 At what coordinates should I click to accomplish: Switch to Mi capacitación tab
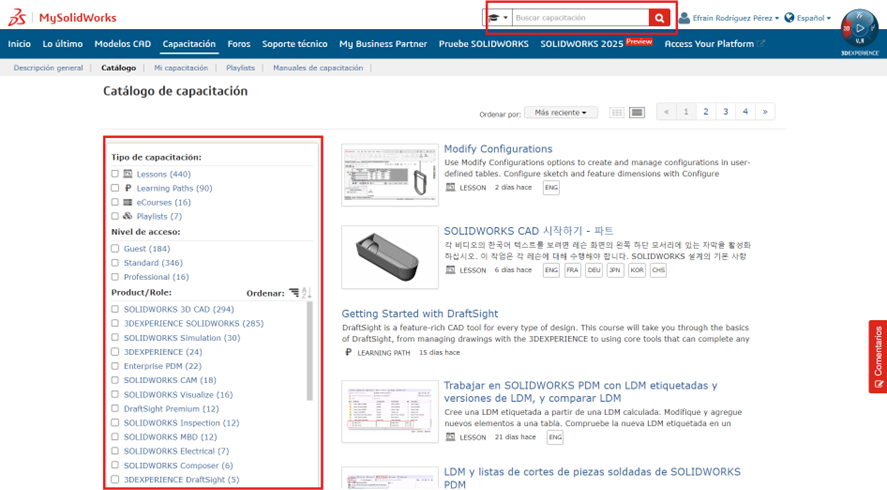[x=181, y=68]
